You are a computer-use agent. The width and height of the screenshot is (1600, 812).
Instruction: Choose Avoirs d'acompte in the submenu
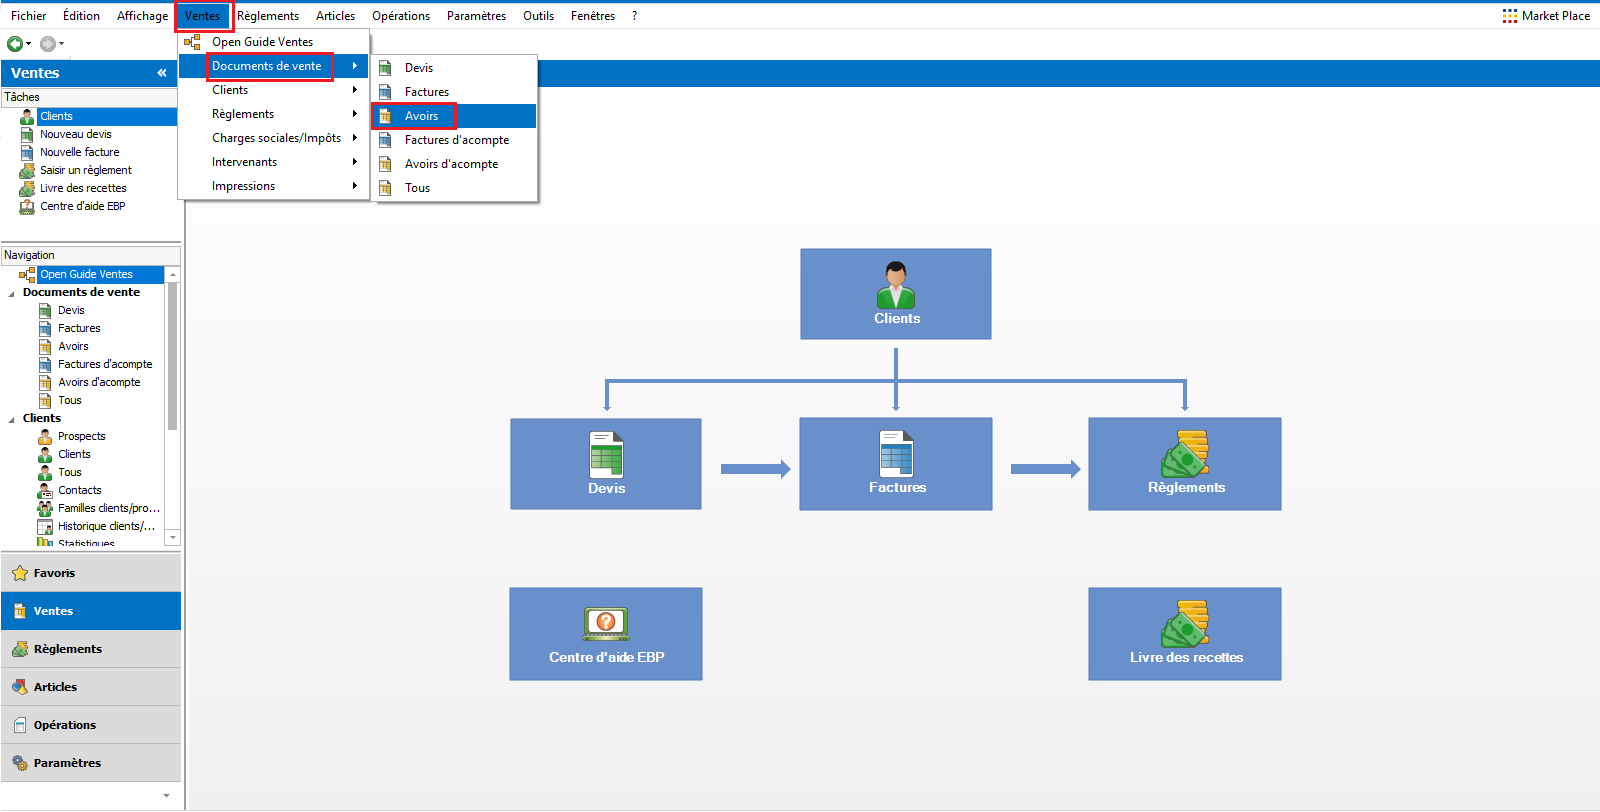pos(454,164)
